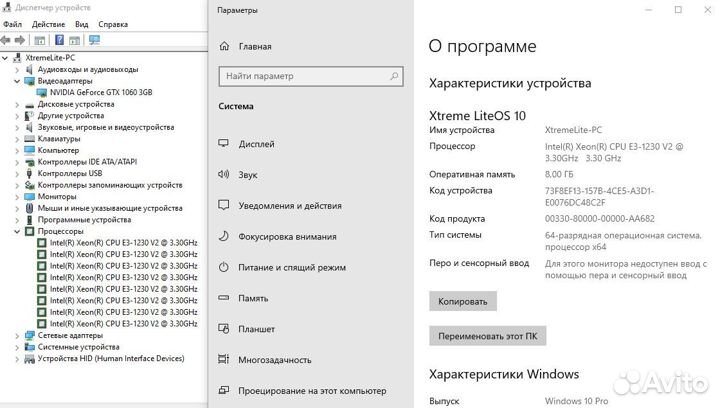Open Звук settings page
The width and height of the screenshot is (720, 408).
(x=248, y=175)
